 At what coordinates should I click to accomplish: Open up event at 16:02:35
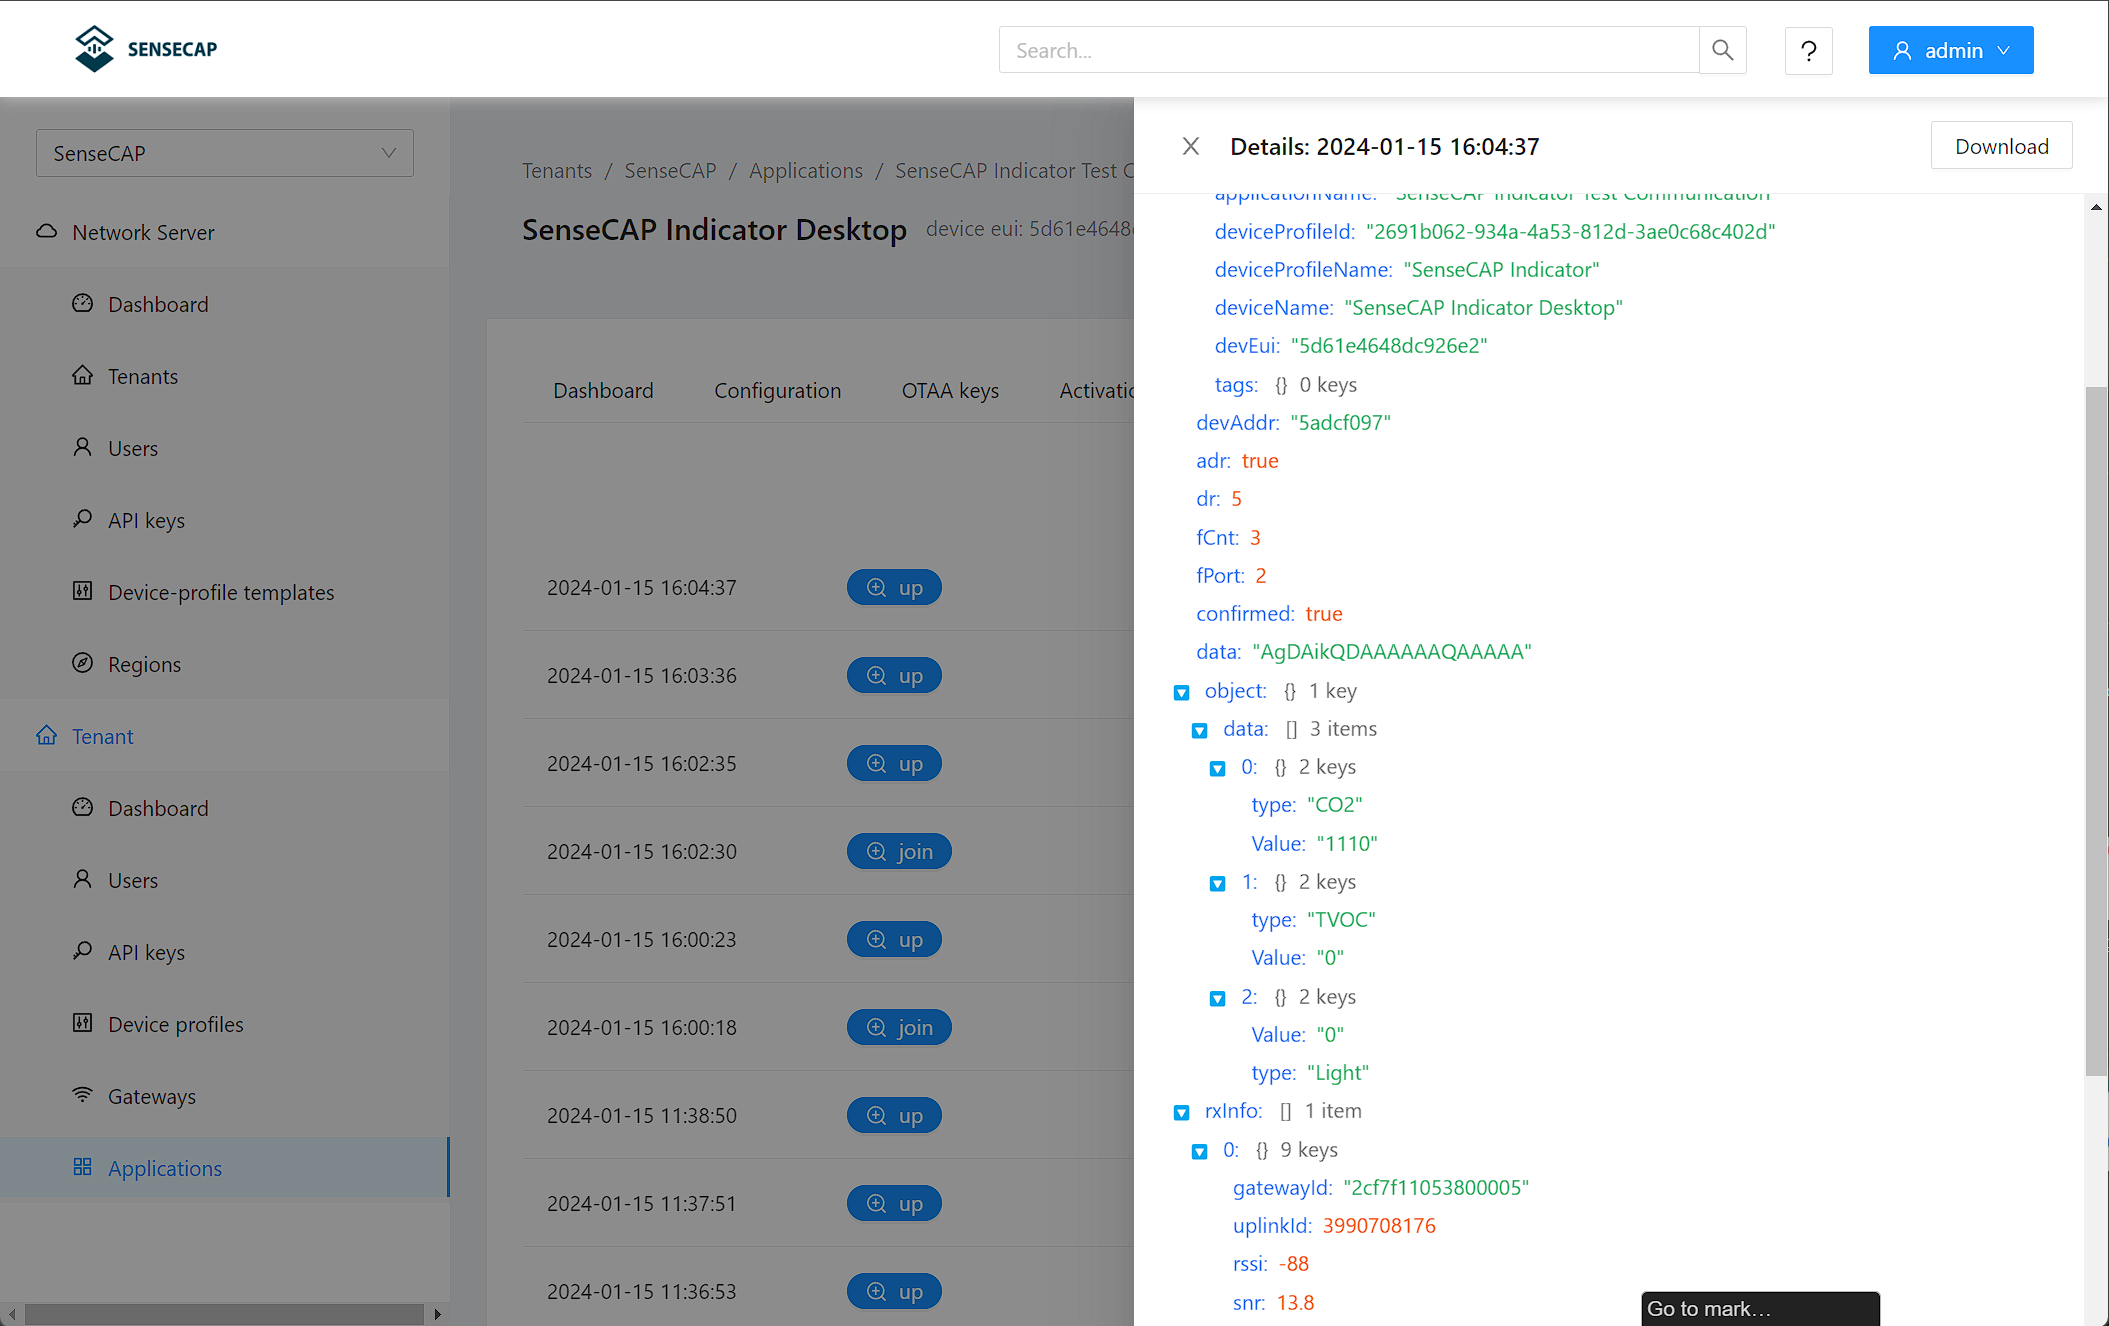click(894, 763)
